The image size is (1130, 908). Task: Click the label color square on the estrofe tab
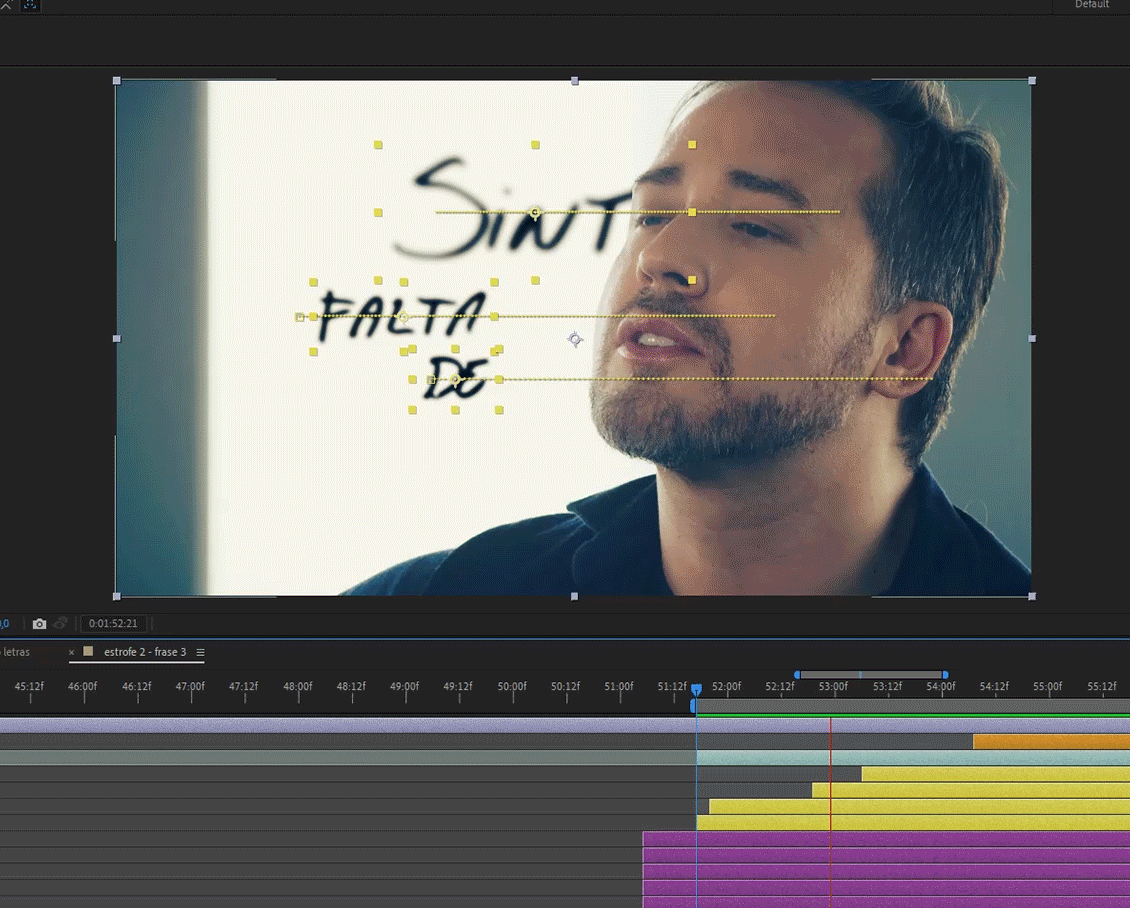(88, 651)
